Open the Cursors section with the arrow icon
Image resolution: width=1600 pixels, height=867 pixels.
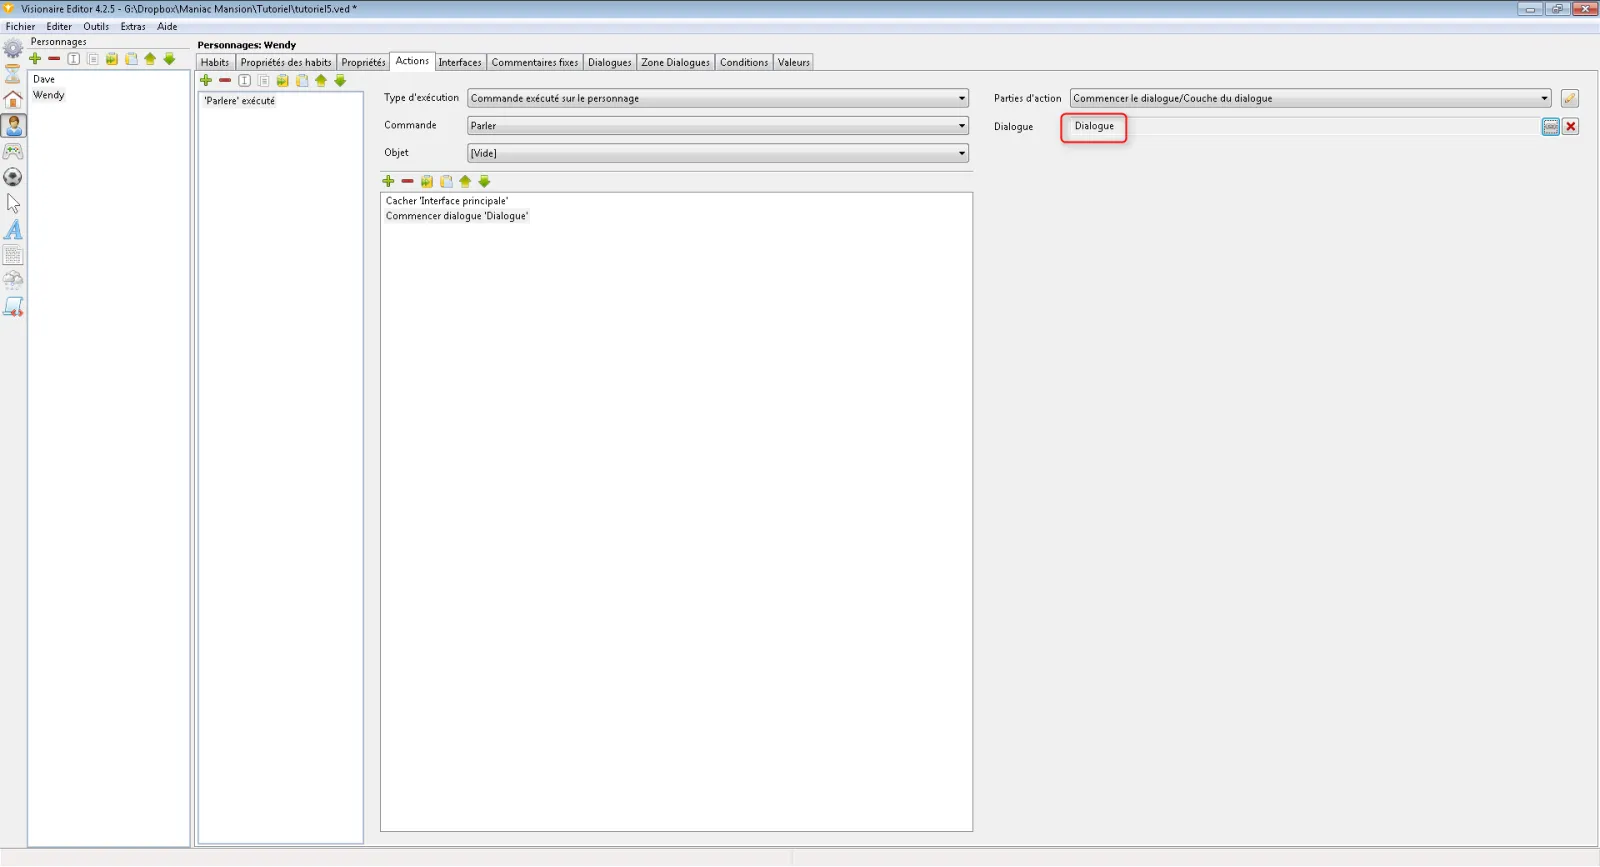13,203
